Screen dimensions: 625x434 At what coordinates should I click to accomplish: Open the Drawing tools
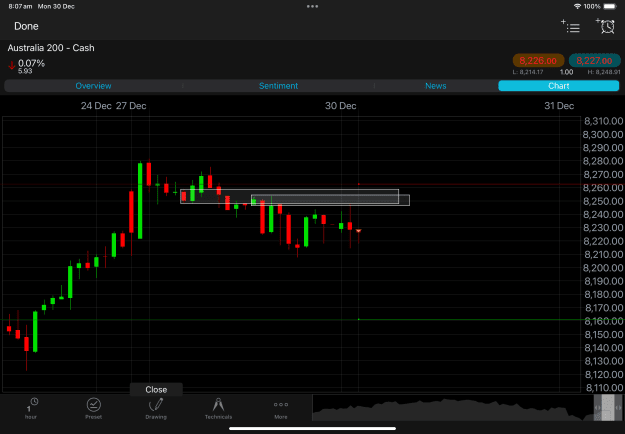(x=156, y=408)
